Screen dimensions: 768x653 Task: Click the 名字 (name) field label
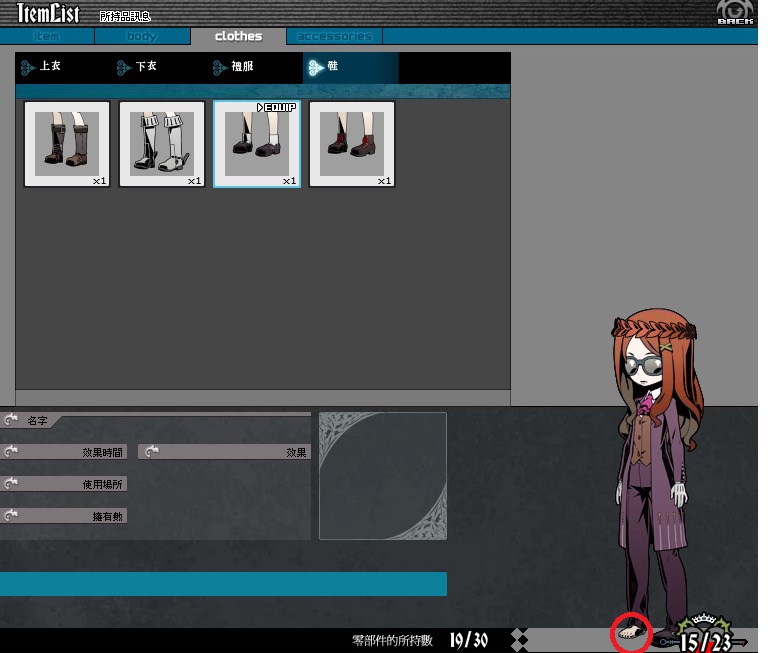[x=40, y=421]
